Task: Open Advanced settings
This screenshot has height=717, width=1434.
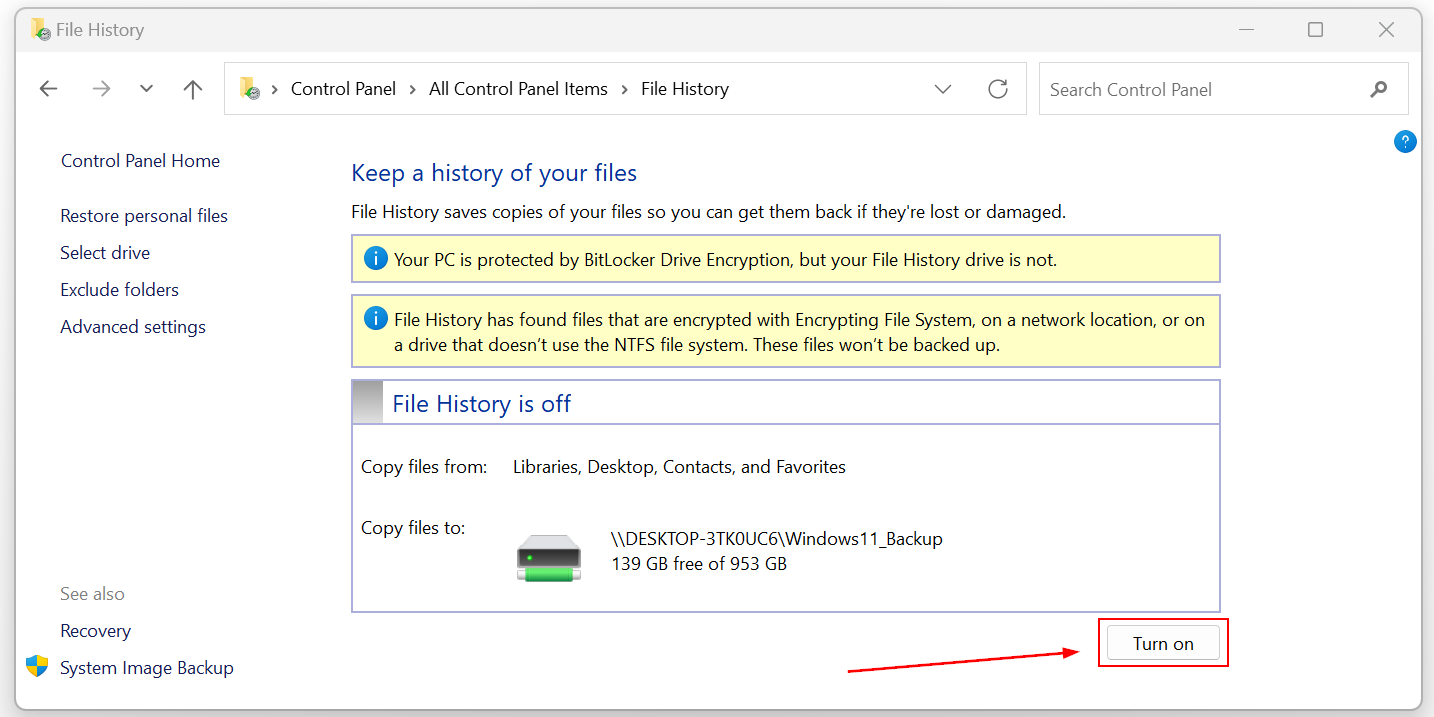Action: point(133,327)
